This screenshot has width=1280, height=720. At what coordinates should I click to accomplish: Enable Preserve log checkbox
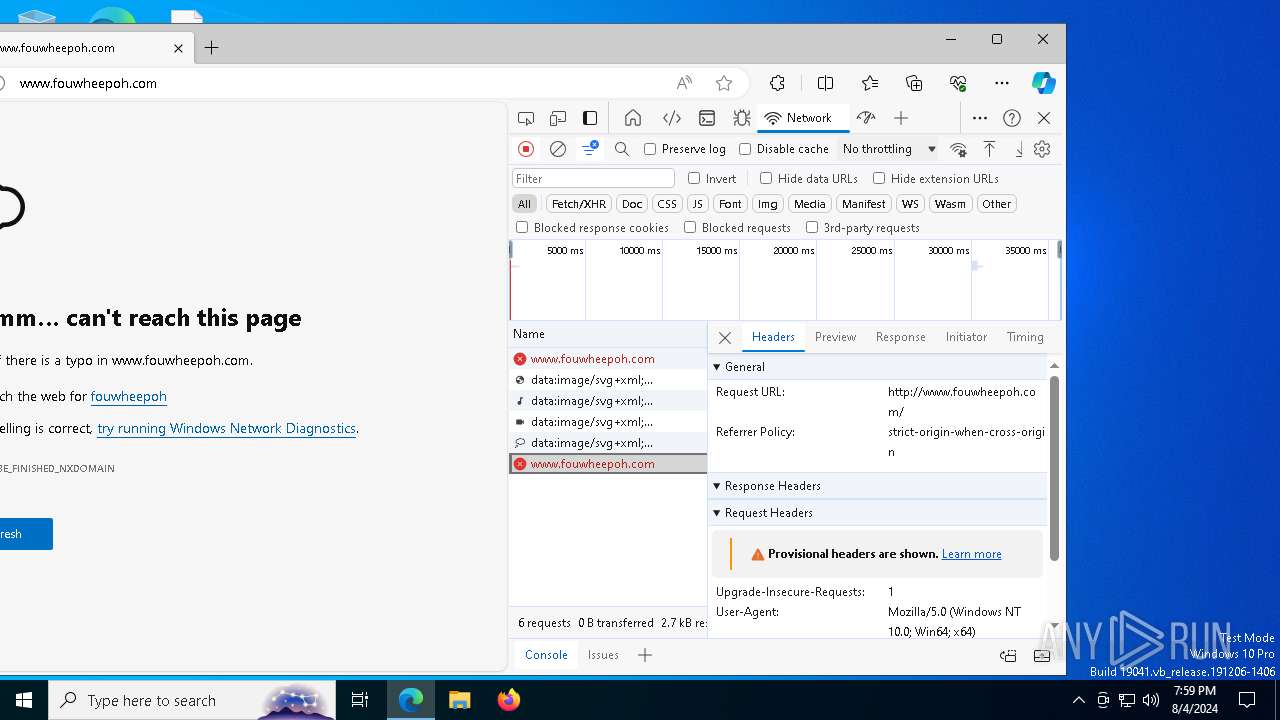(650, 149)
